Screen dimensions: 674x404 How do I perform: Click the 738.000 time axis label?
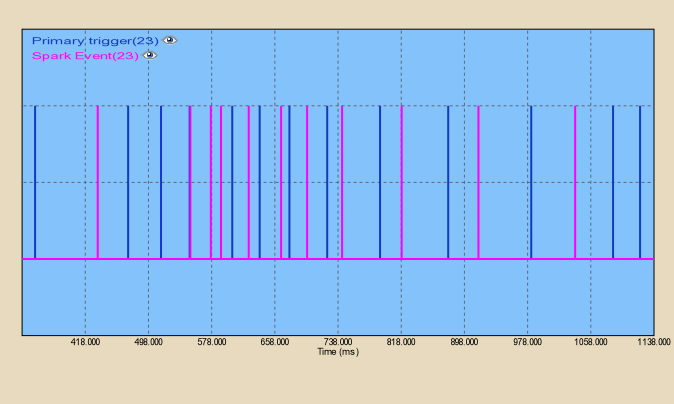coord(338,342)
